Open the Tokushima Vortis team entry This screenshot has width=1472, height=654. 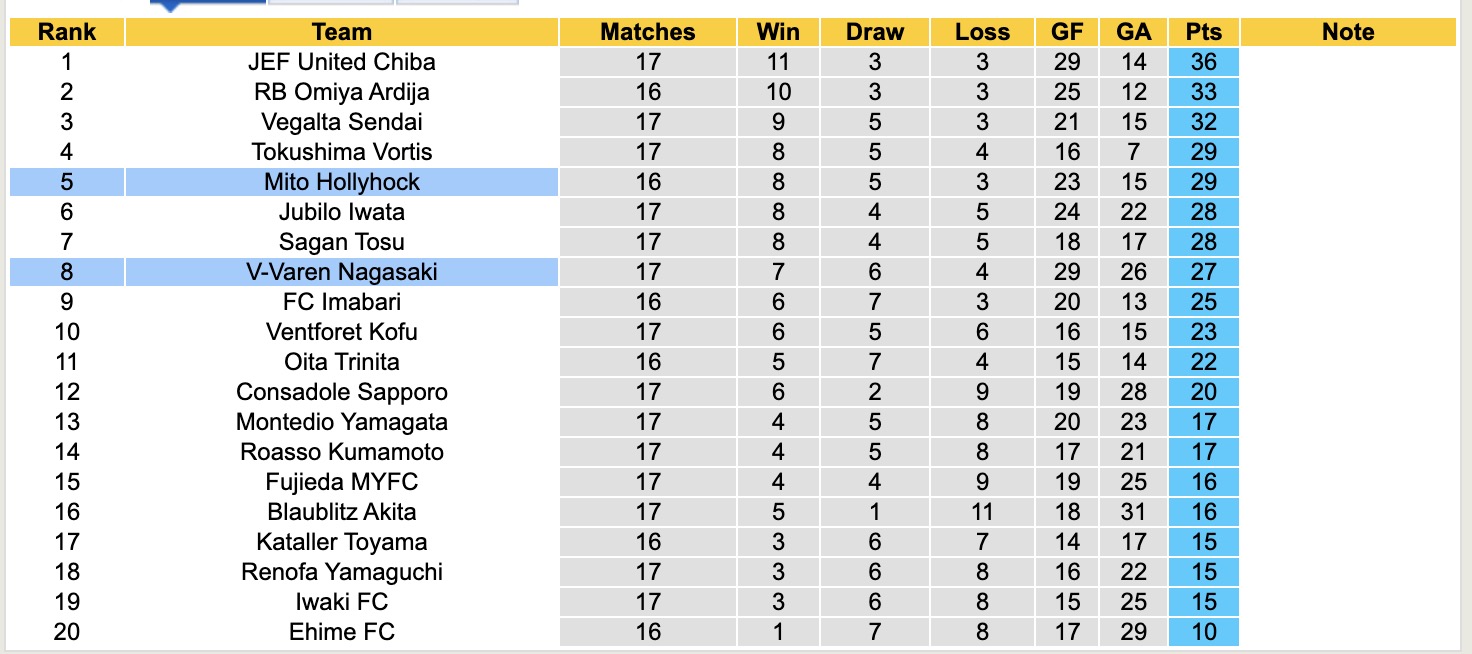coord(341,152)
